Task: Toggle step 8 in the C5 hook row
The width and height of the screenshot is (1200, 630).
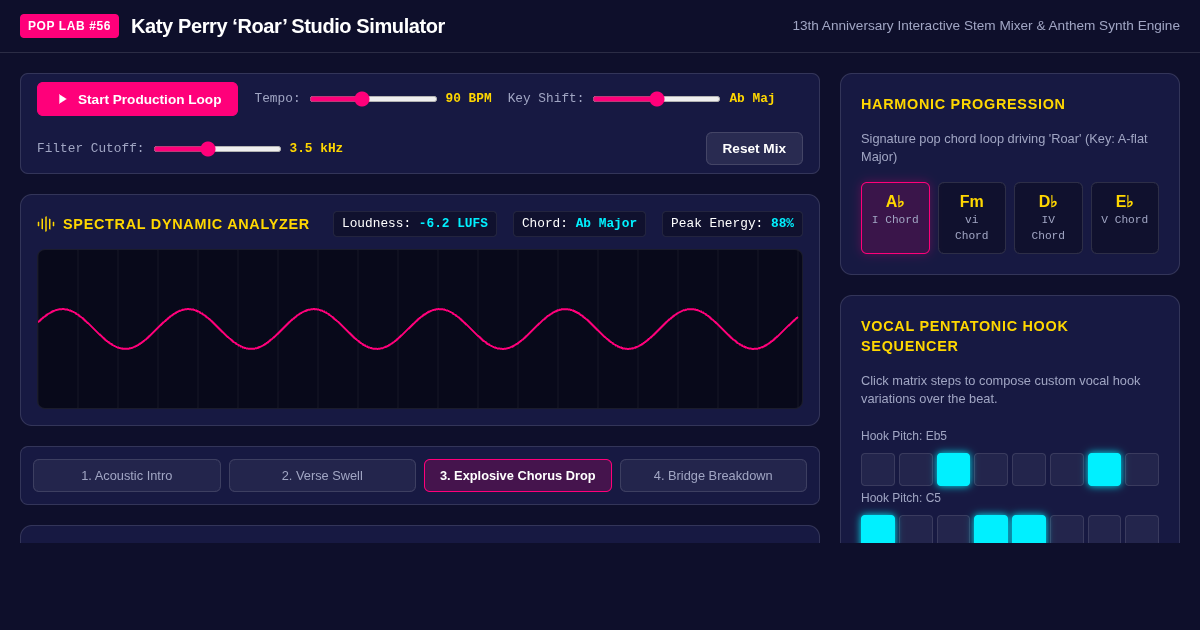Action: click(x=1142, y=529)
